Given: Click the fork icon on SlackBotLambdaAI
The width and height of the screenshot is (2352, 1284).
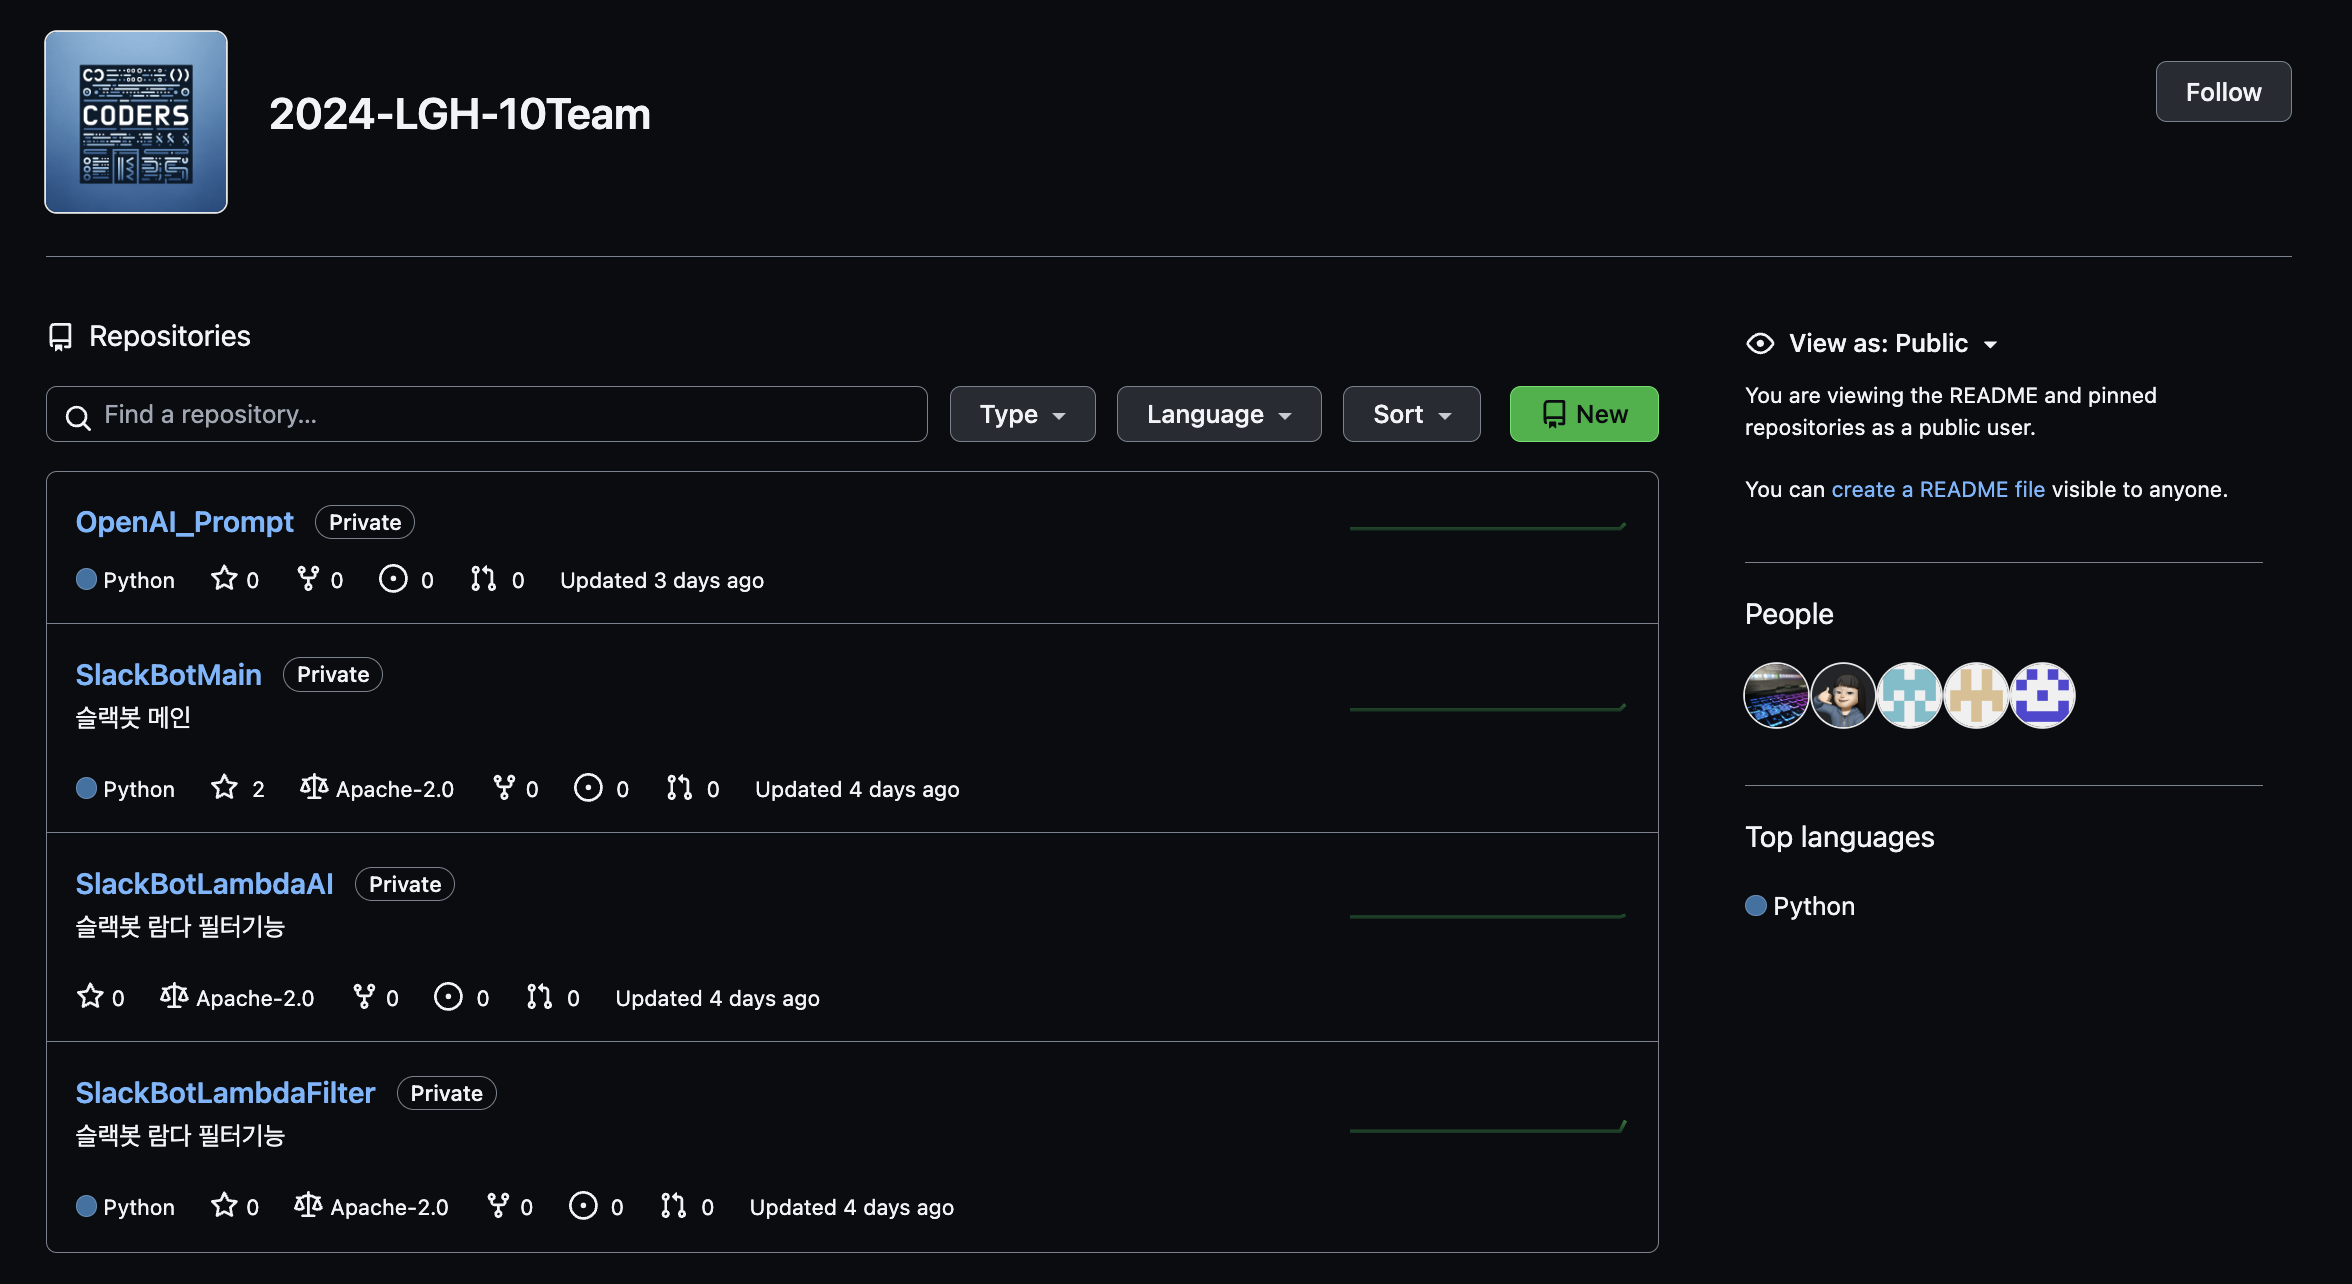Looking at the screenshot, I should point(364,997).
